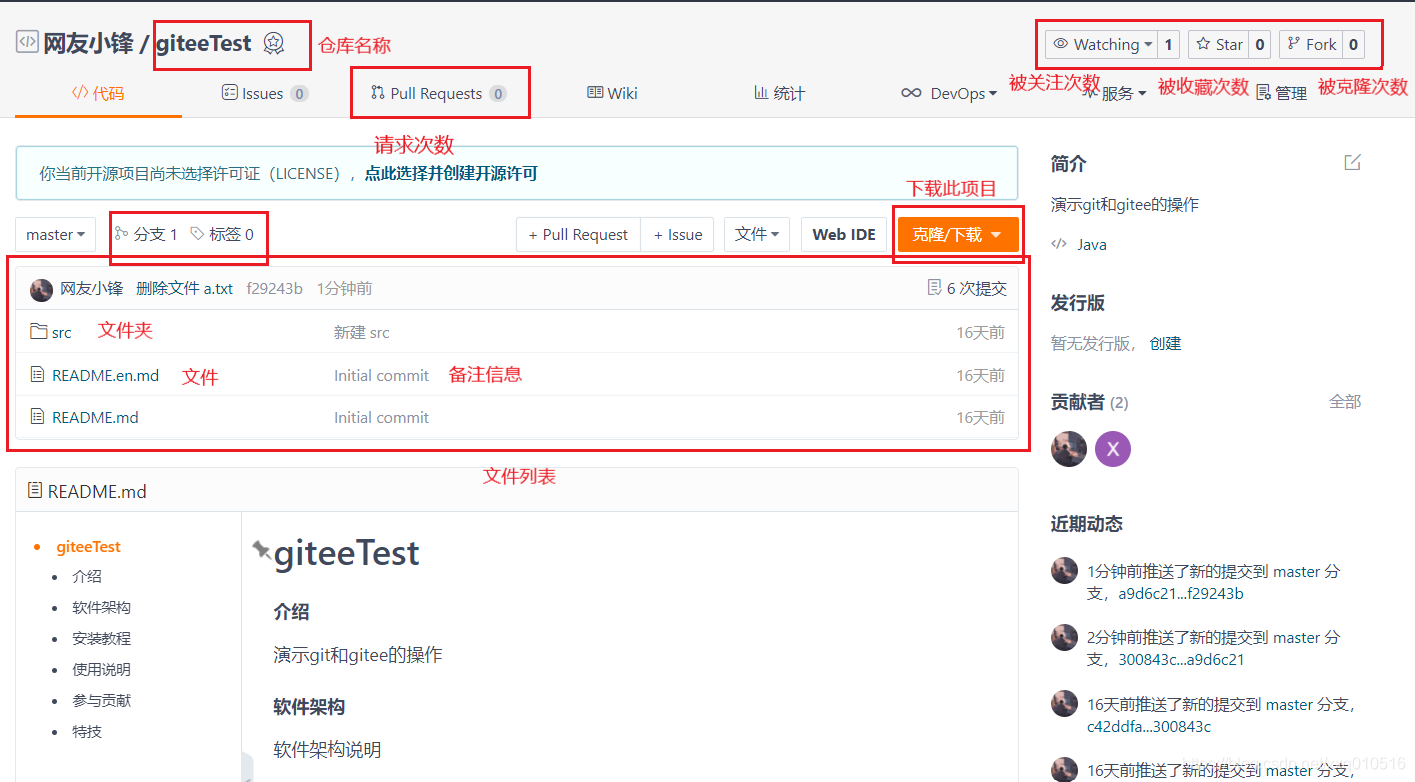The image size is (1415, 782).
Task: Open the 6 次提交 history link
Action: 976,288
